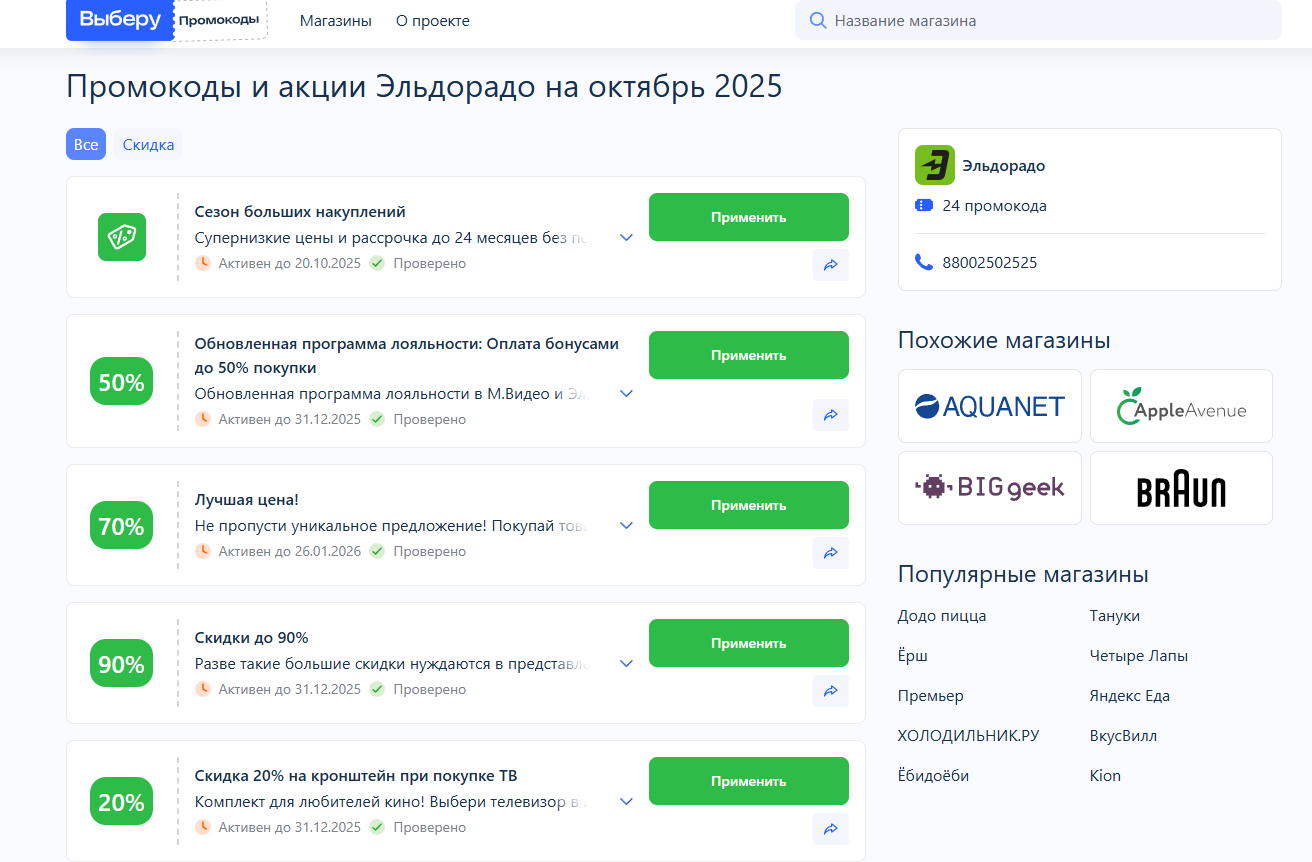This screenshot has height=862, width=1312.
Task: Click the phone icon next to 88002502525
Action: click(922, 262)
